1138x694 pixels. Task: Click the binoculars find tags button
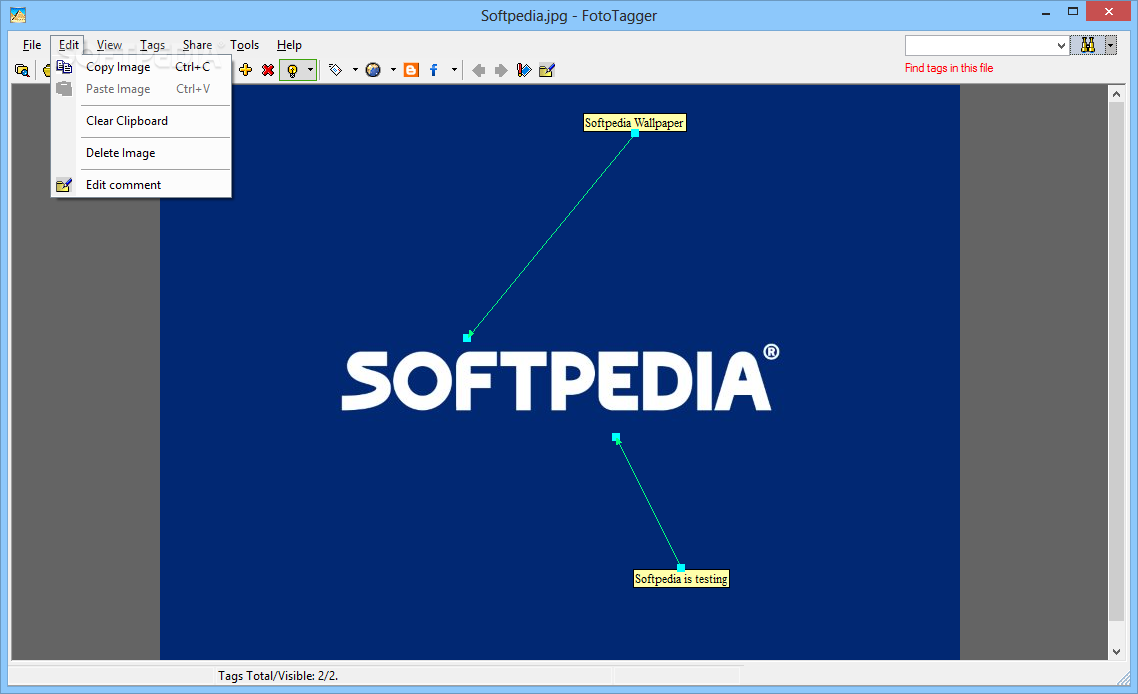coord(1087,45)
